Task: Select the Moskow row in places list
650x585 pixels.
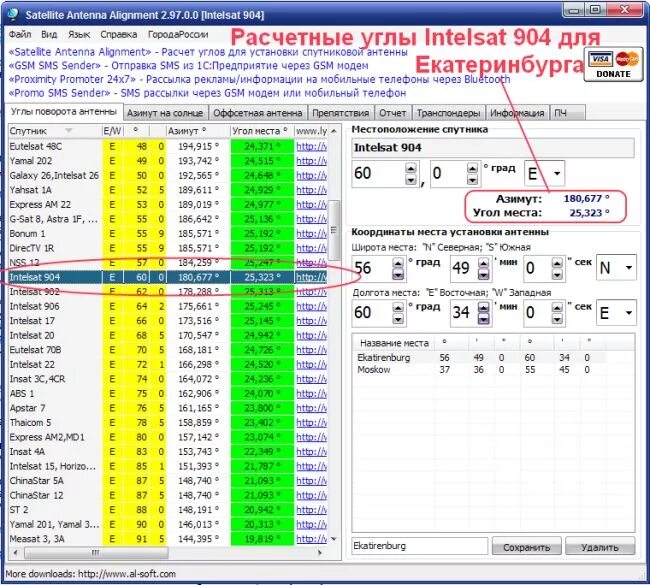Action: point(481,370)
